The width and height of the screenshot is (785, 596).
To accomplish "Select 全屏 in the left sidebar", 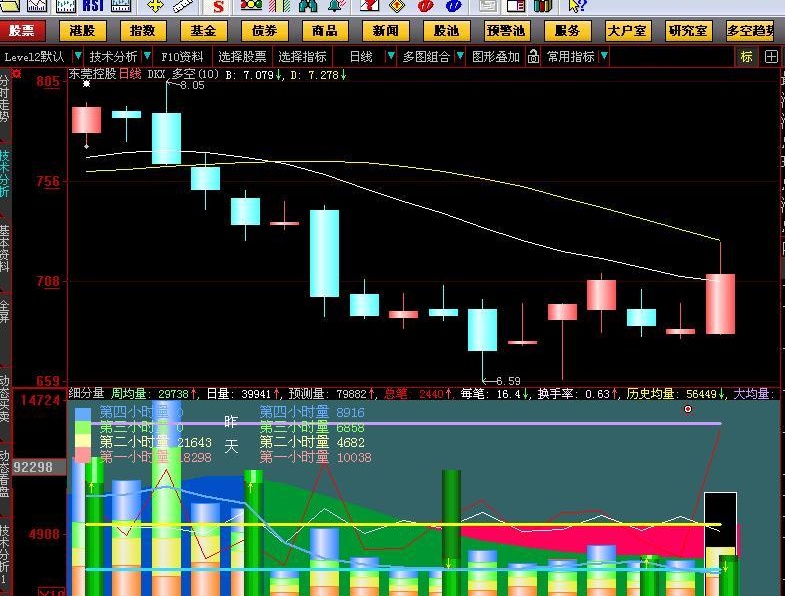I will (5, 311).
